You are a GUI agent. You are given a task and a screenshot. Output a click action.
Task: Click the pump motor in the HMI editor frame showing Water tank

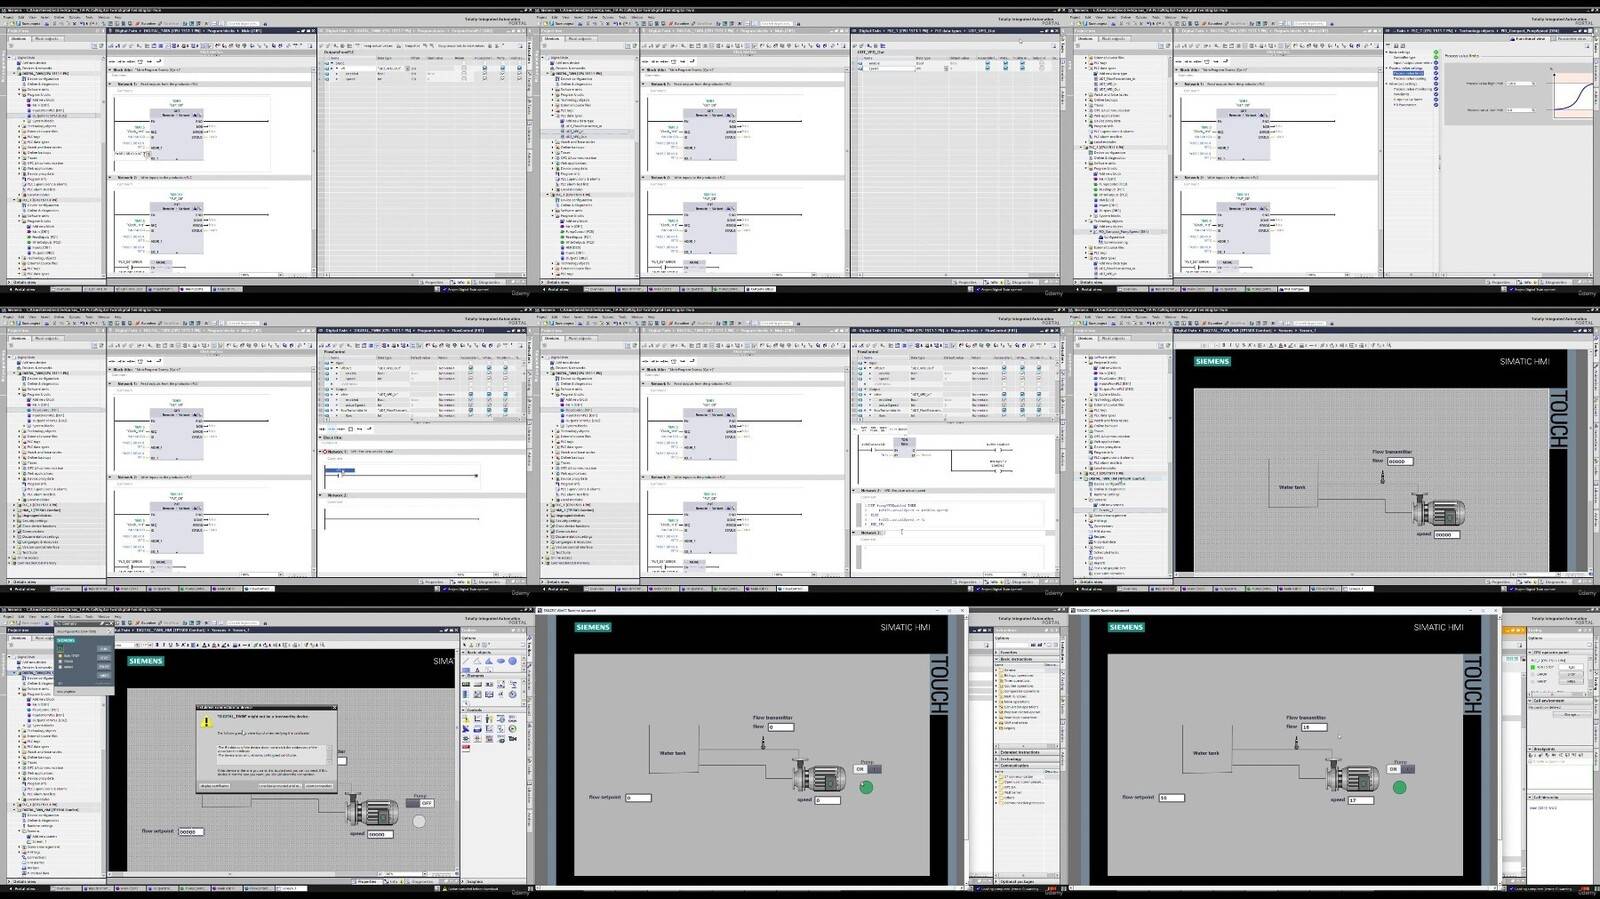[x=1438, y=511]
